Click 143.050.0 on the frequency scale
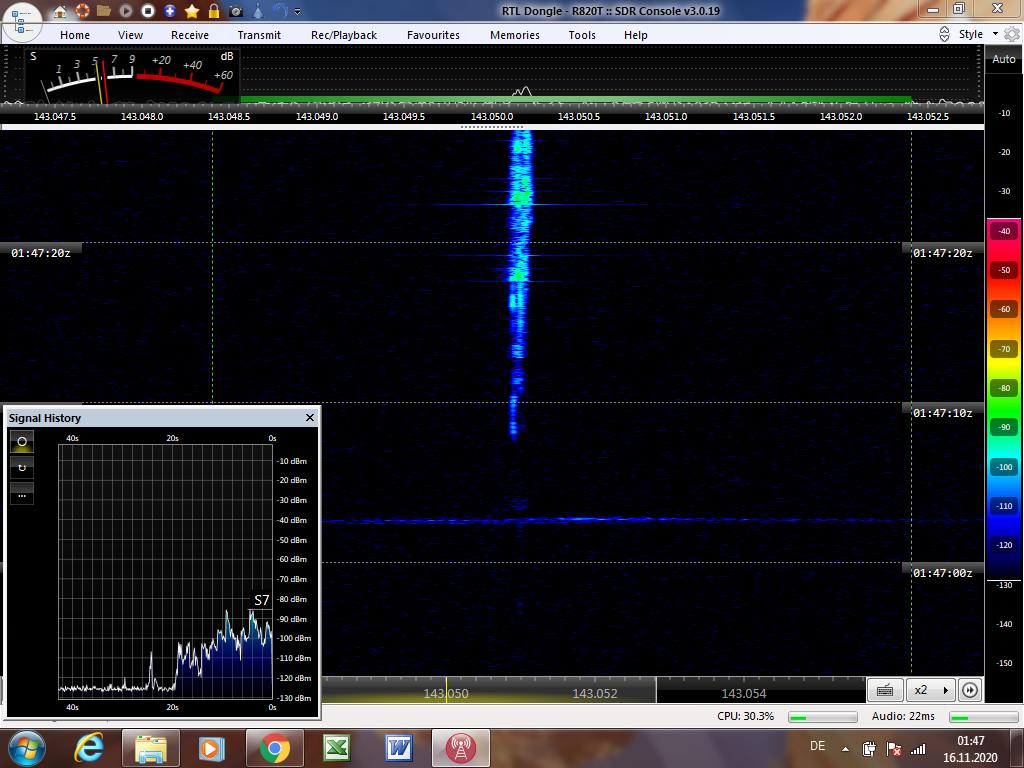 [492, 116]
